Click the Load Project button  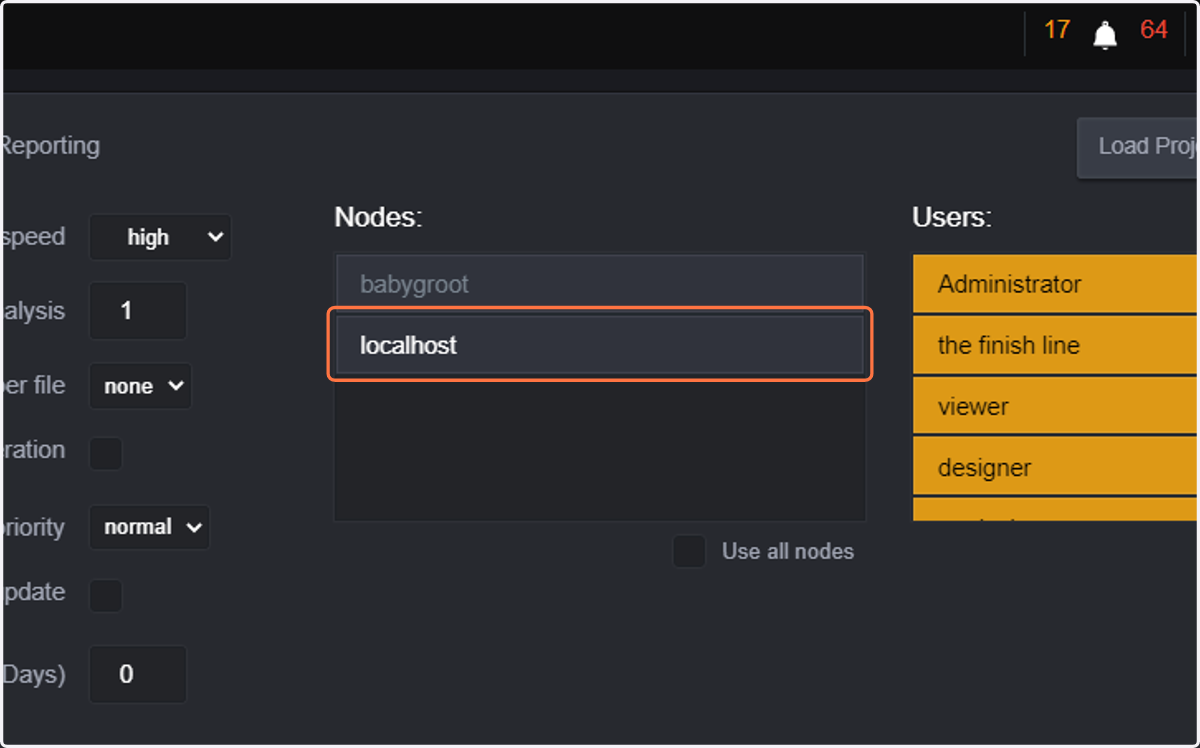tap(1139, 147)
